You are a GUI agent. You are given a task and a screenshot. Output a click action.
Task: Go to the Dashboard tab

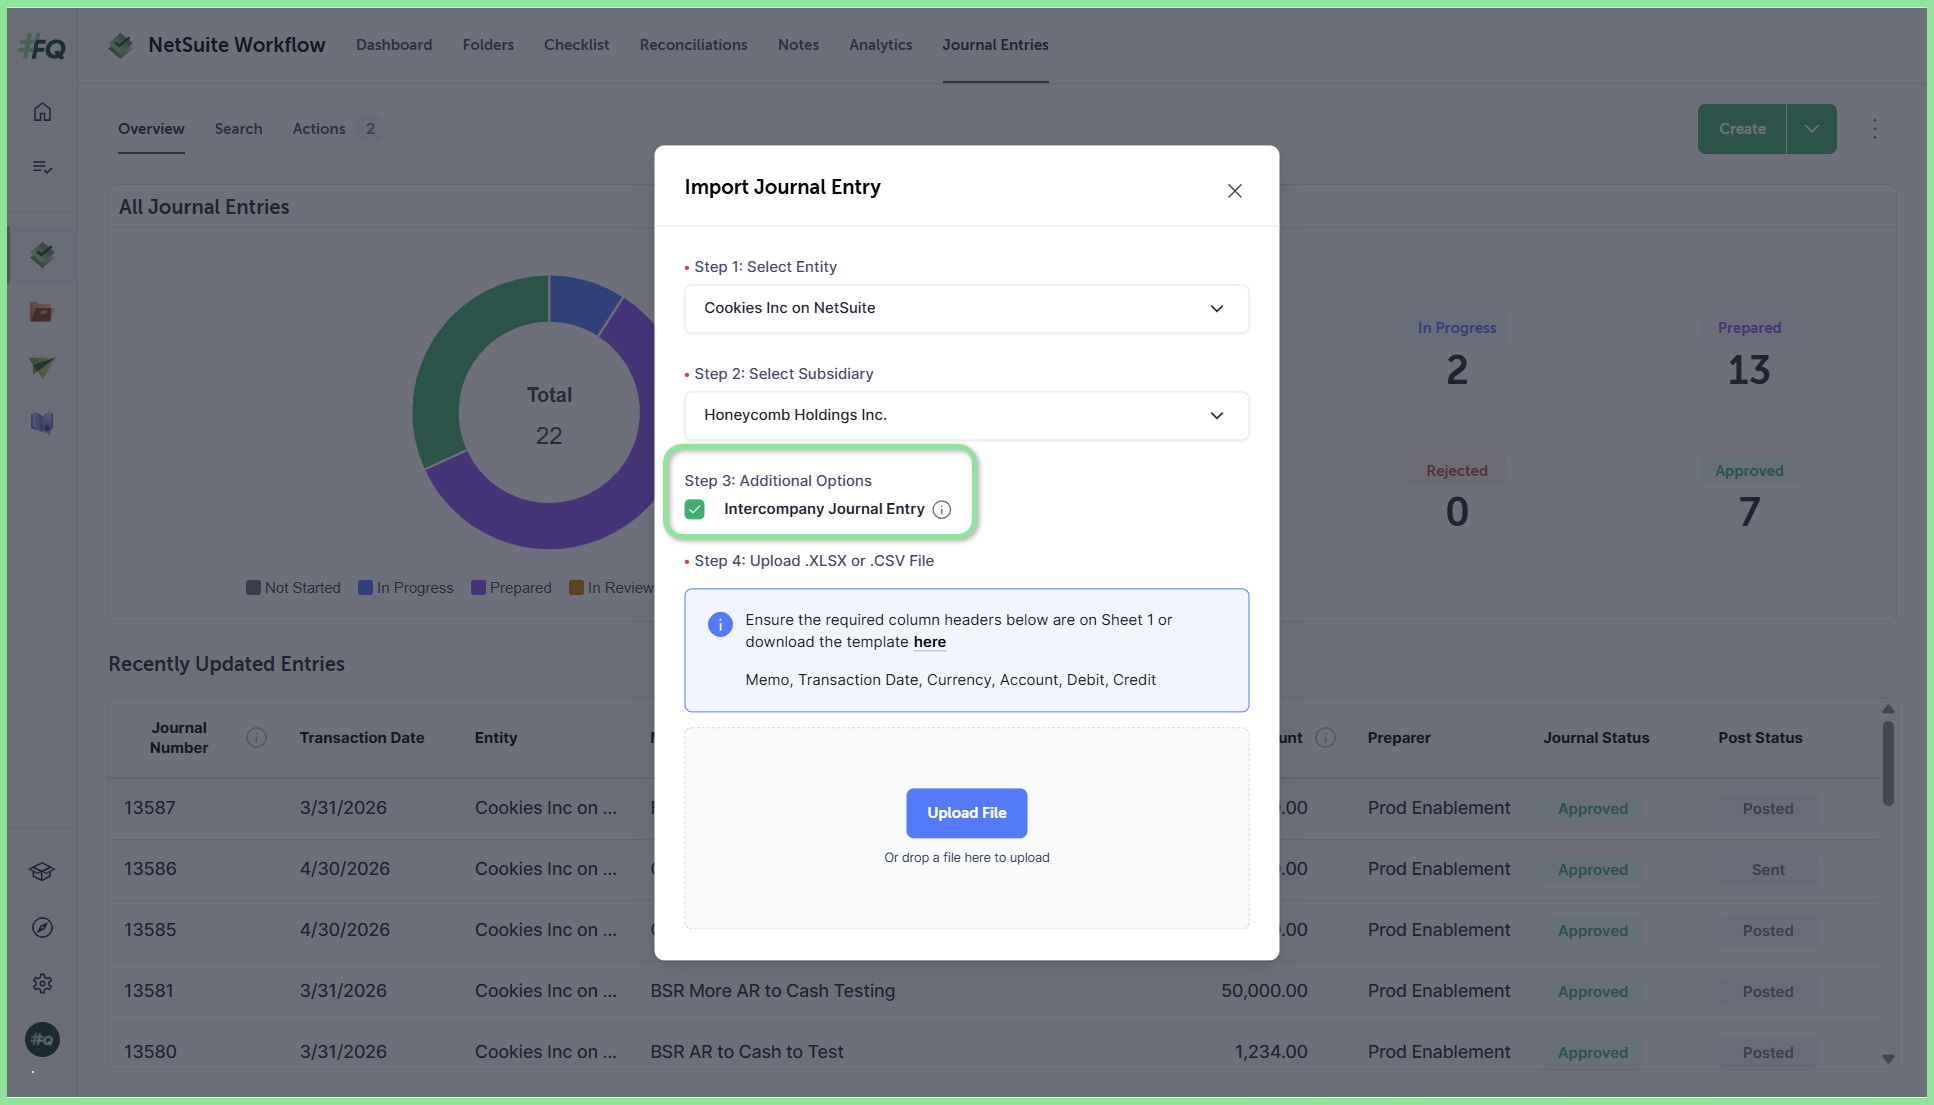click(394, 45)
